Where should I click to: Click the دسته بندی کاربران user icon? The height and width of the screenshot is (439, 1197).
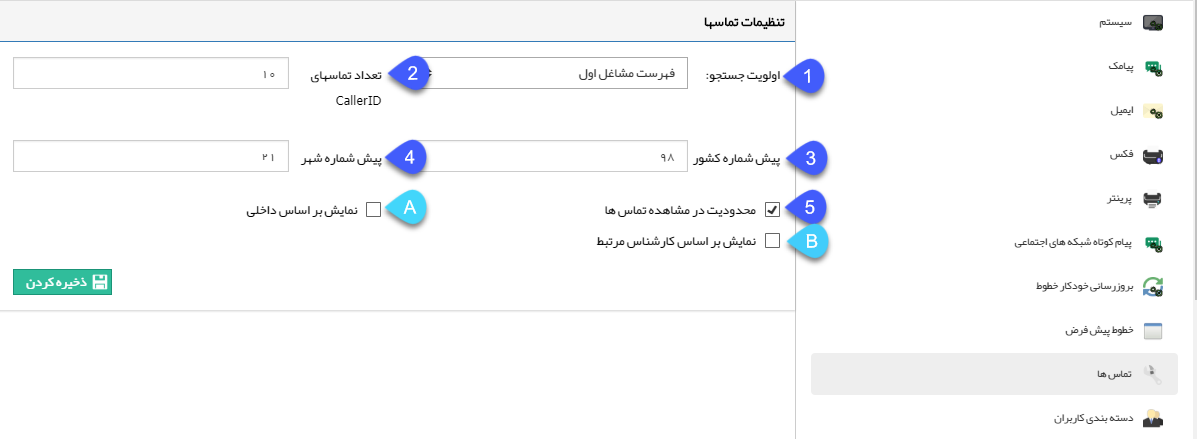1152,418
